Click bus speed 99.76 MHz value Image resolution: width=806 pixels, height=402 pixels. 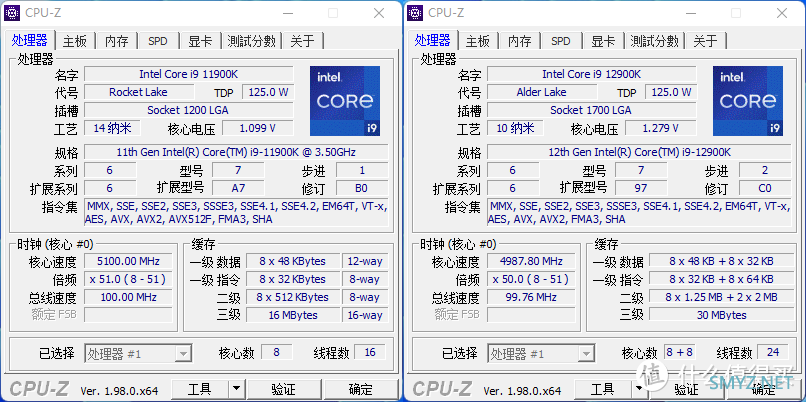click(531, 297)
